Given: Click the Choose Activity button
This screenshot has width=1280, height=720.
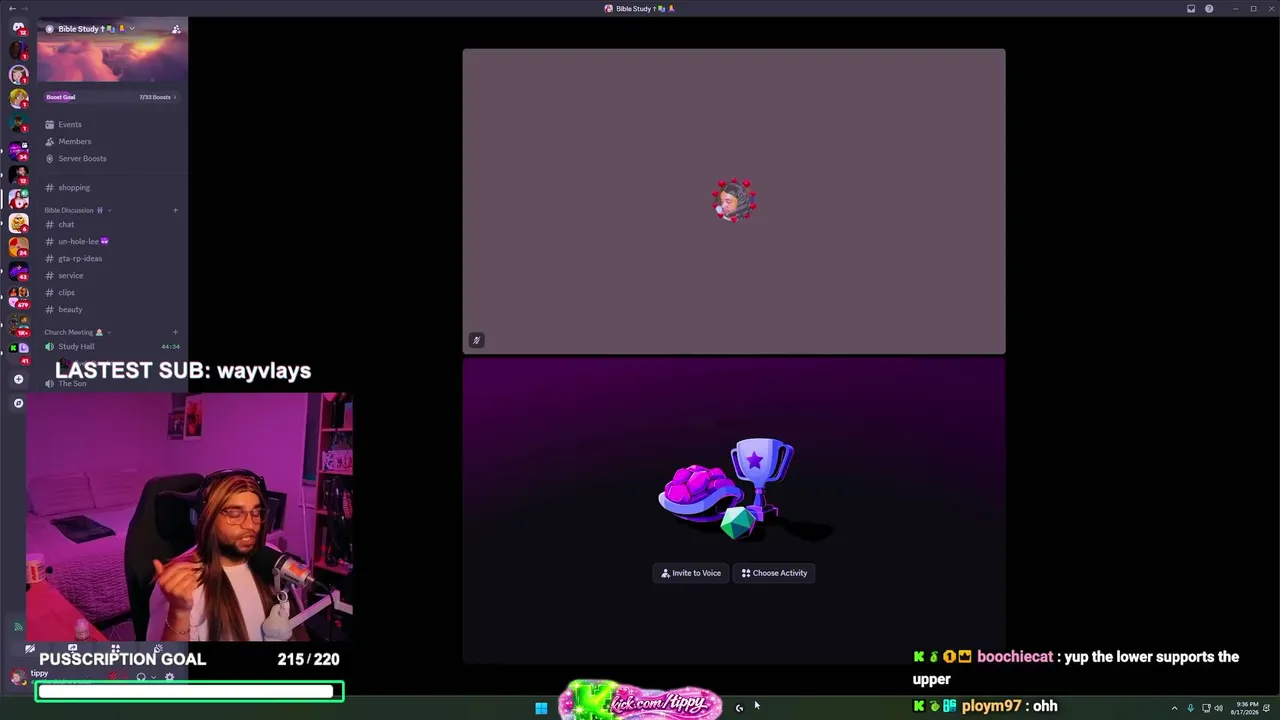Looking at the screenshot, I should tap(774, 573).
